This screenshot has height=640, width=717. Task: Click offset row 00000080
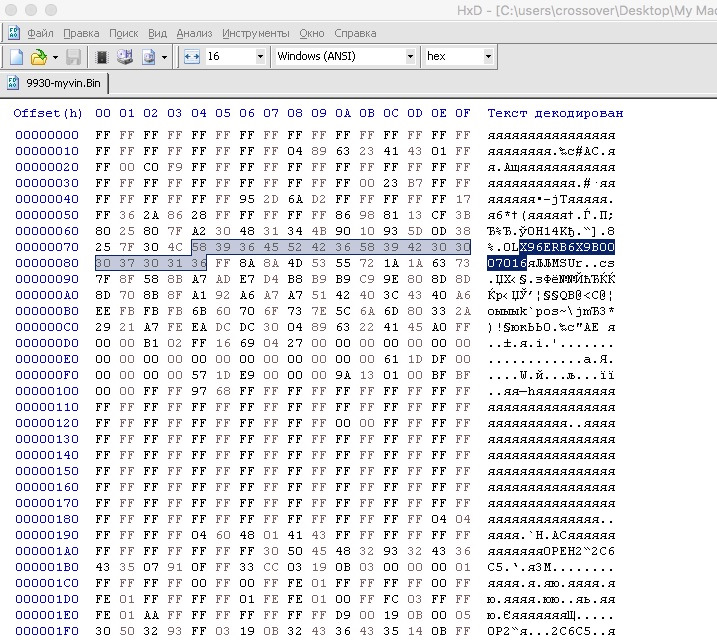47,263
